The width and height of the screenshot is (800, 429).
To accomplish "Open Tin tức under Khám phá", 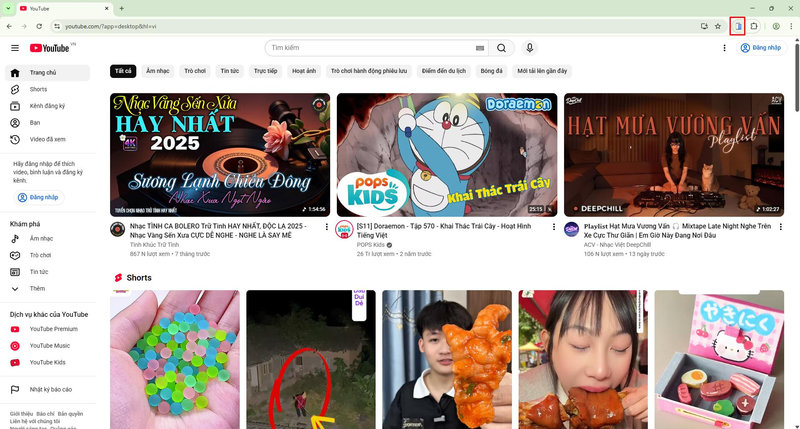I will click(x=47, y=272).
